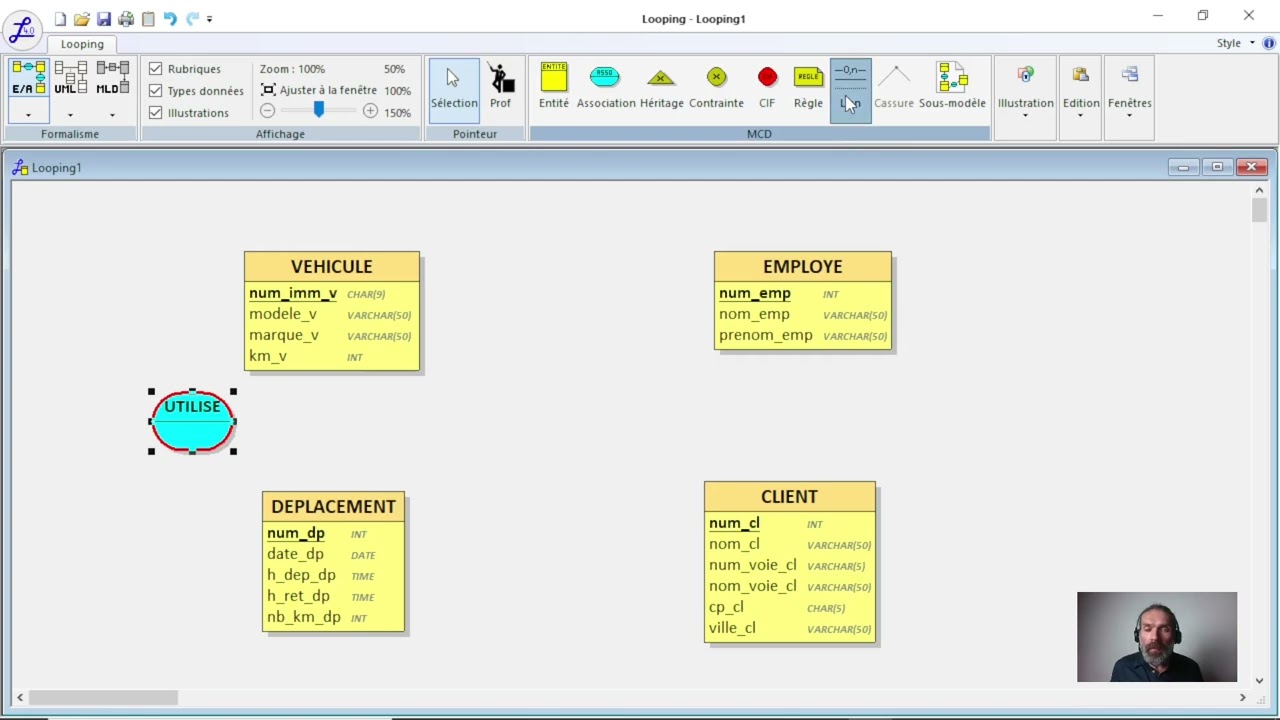Open the blue info help icon

(1270, 43)
